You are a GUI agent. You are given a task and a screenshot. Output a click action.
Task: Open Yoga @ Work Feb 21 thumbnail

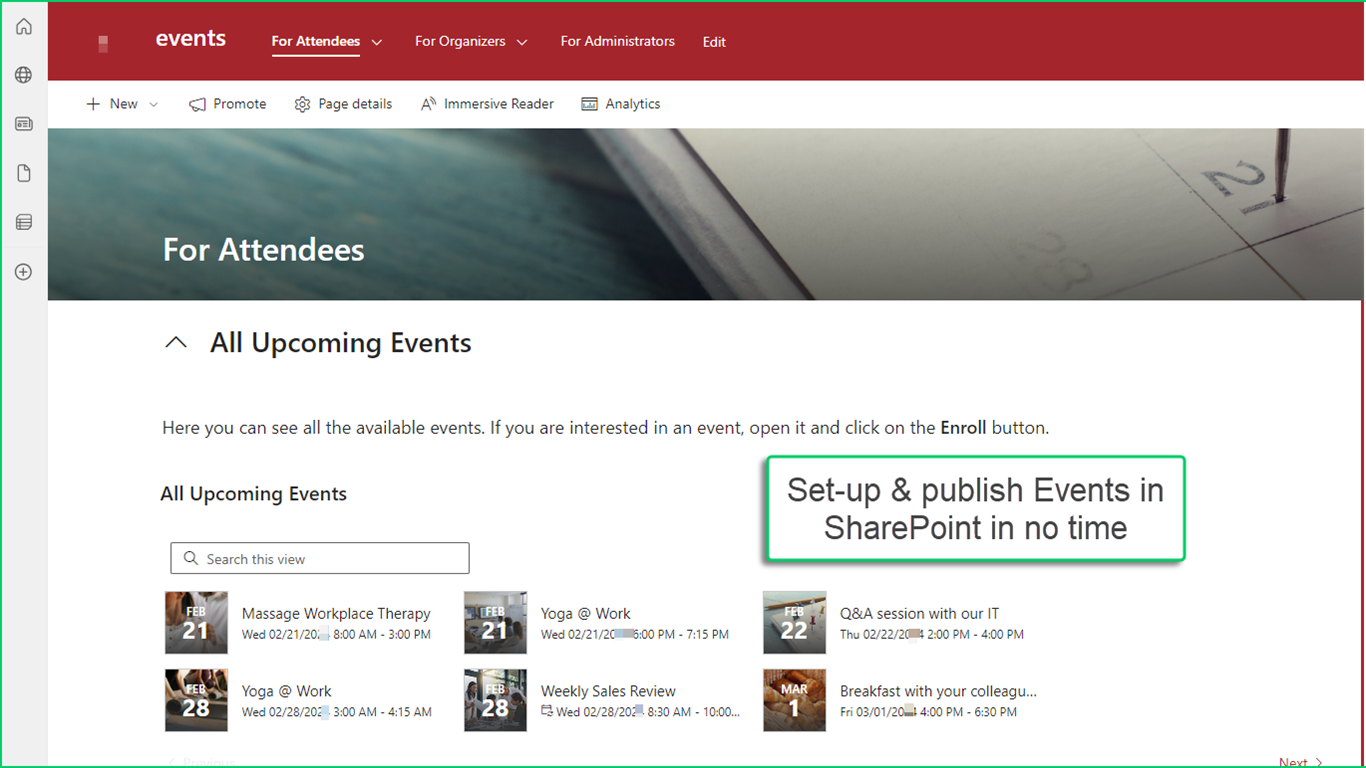click(x=495, y=622)
